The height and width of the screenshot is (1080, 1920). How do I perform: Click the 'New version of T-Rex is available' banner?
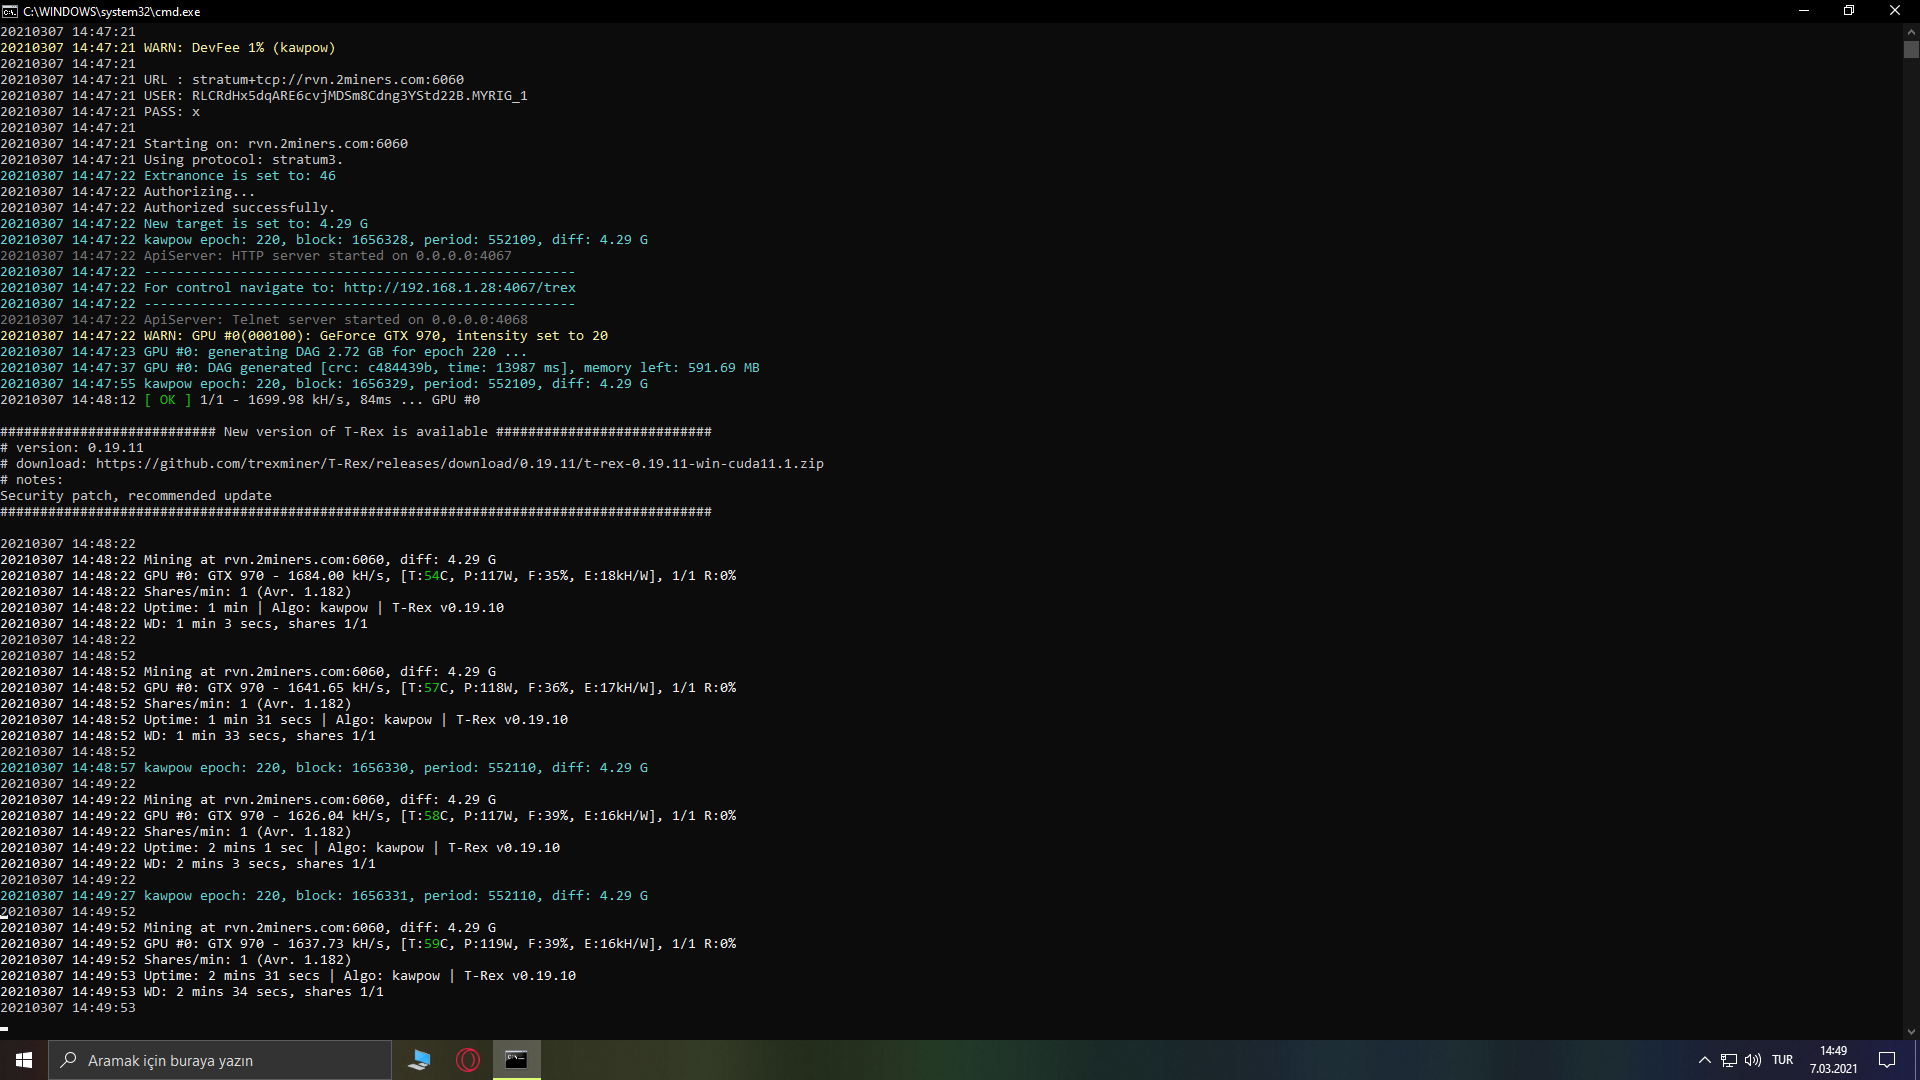tap(356, 432)
